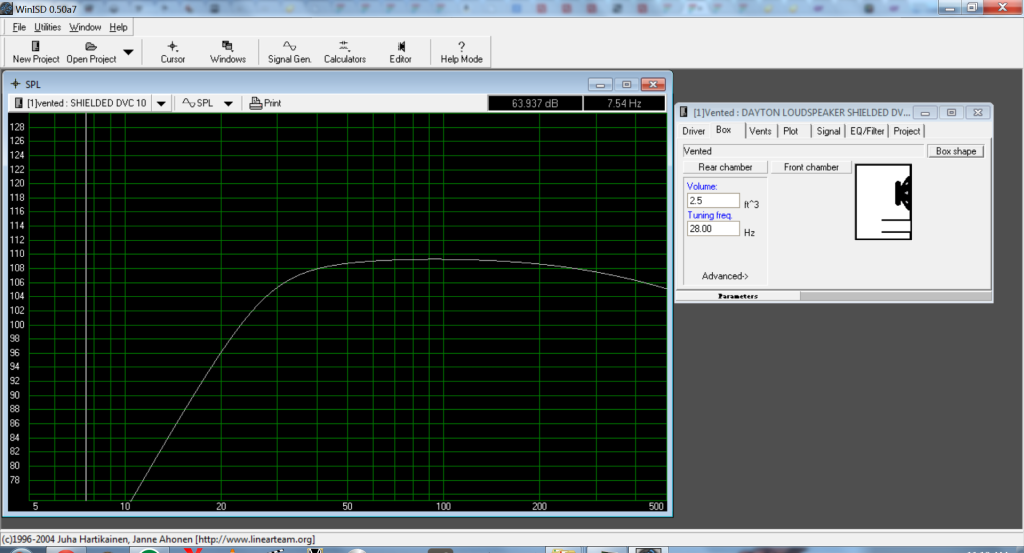Click the Box shape button
The height and width of the screenshot is (553, 1024).
[x=955, y=151]
